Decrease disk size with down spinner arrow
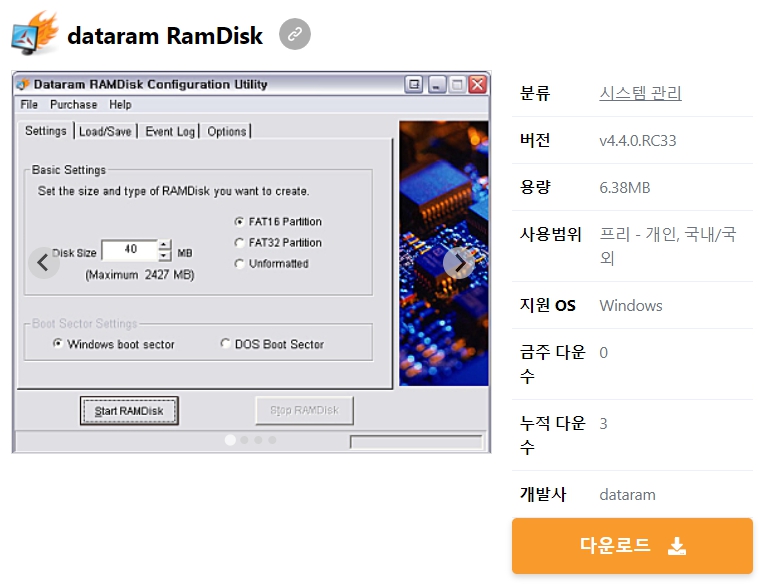Image resolution: width=759 pixels, height=588 pixels. pos(165,255)
